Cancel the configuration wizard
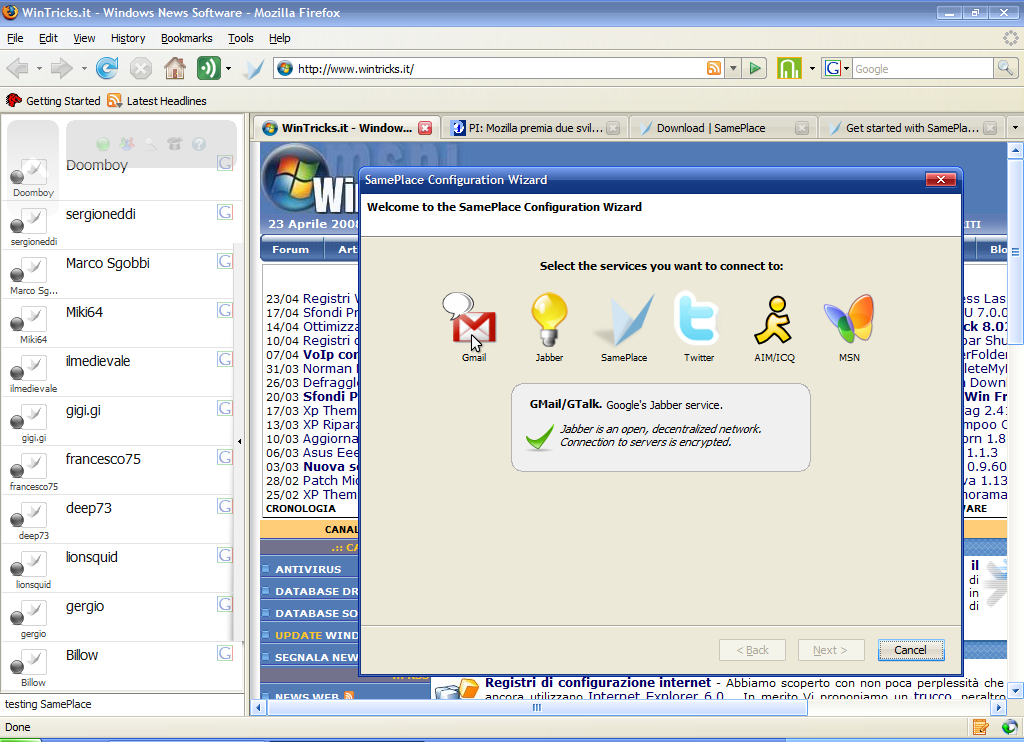The height and width of the screenshot is (742, 1024). 910,650
